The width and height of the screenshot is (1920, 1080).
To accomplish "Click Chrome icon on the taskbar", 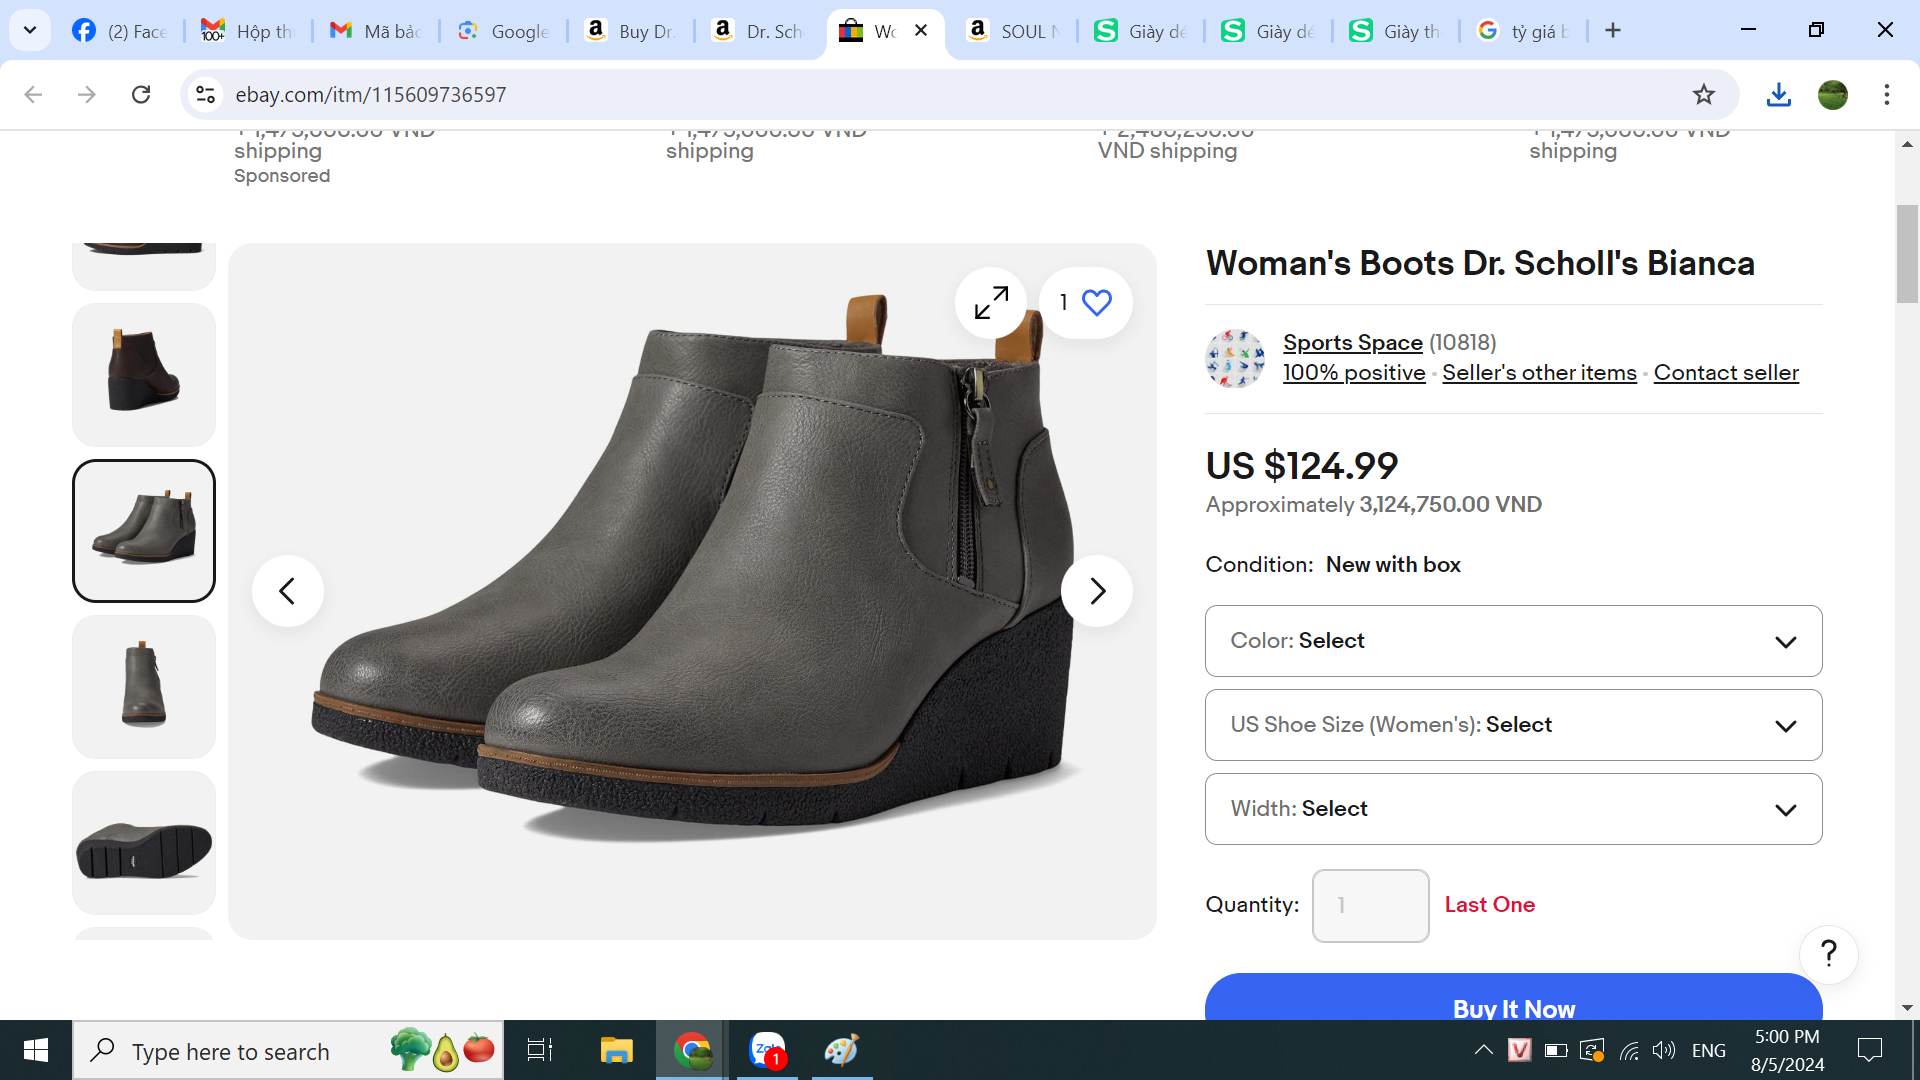I will (x=692, y=1050).
